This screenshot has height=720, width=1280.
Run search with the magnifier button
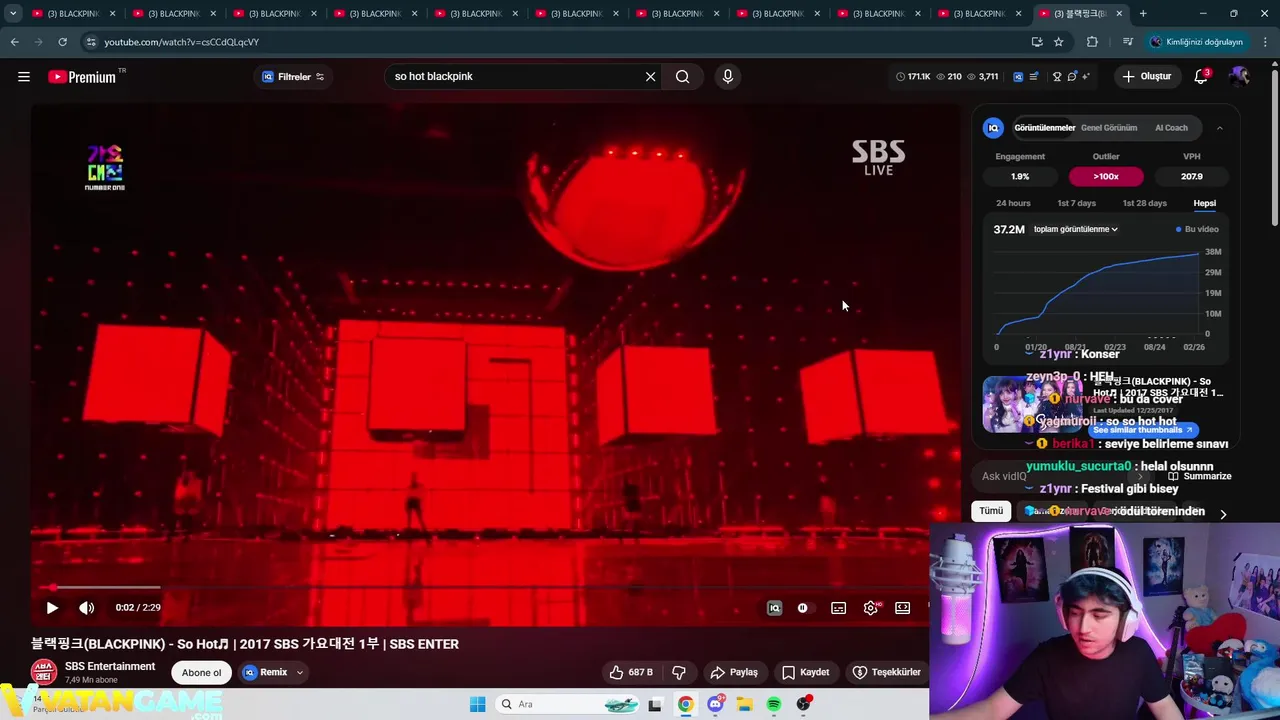click(x=682, y=76)
